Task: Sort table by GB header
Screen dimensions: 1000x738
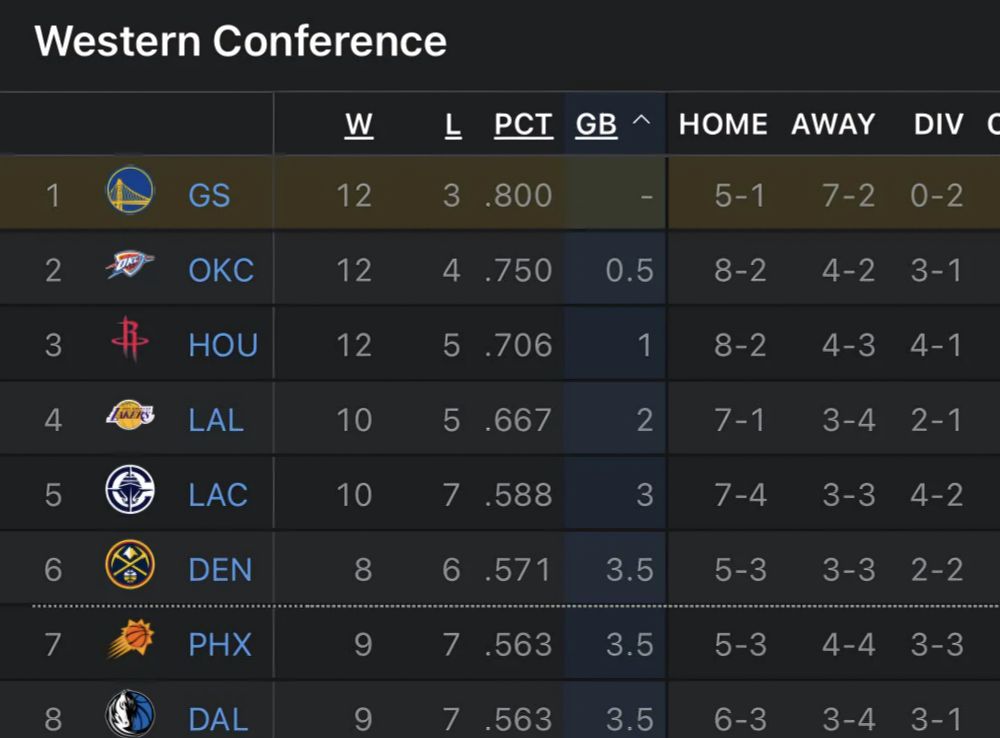Action: coord(596,124)
